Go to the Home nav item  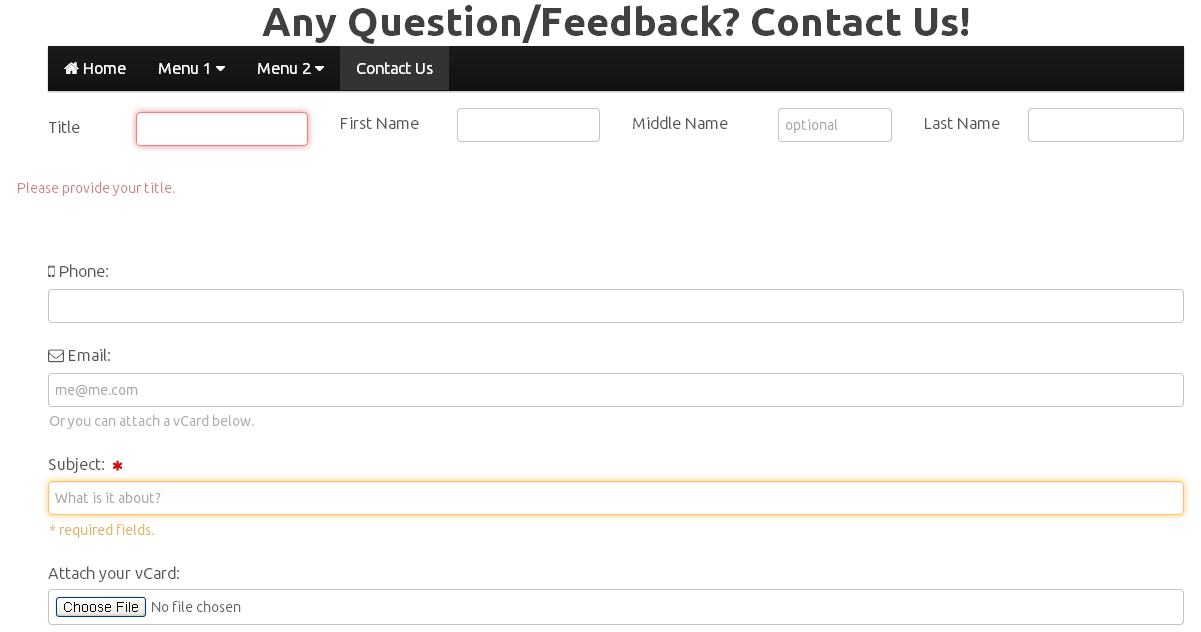coord(95,68)
